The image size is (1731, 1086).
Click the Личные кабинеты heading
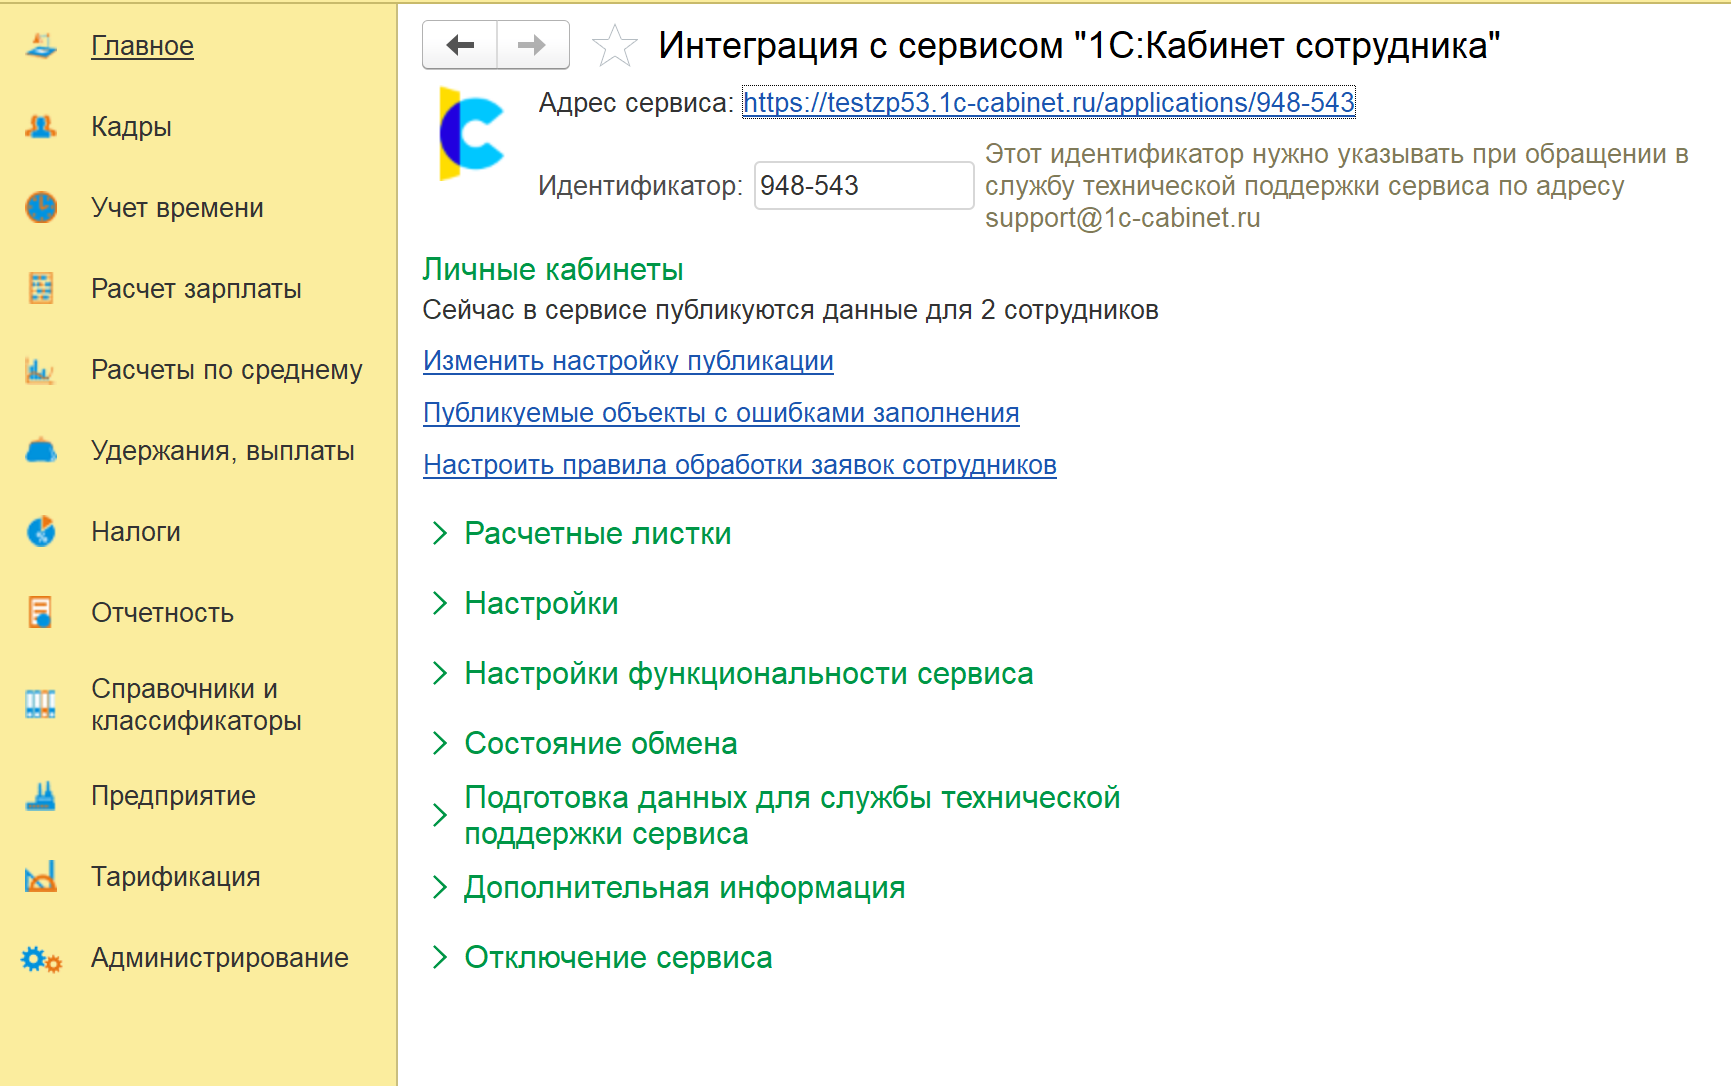[x=553, y=270]
